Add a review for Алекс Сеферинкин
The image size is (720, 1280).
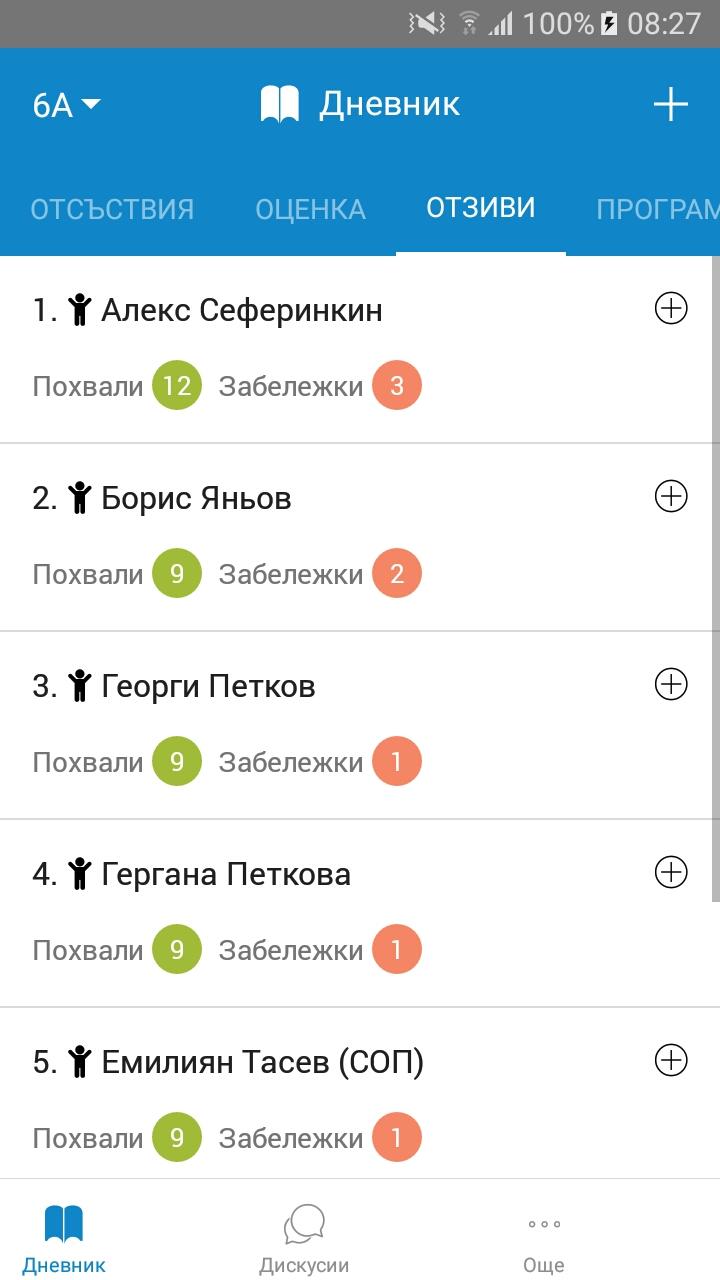pos(671,309)
